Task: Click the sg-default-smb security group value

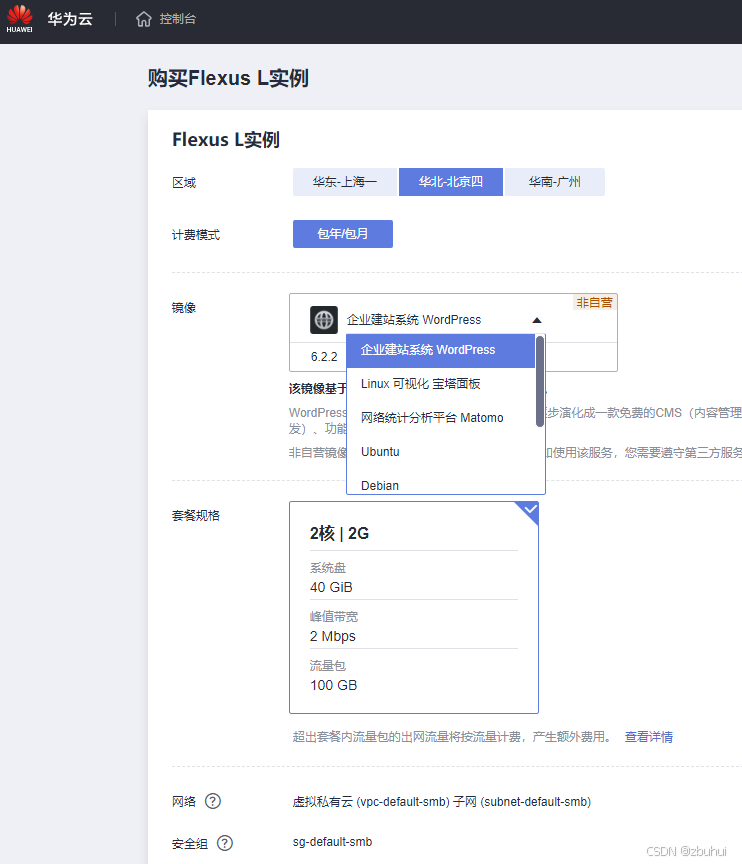Action: coord(332,842)
